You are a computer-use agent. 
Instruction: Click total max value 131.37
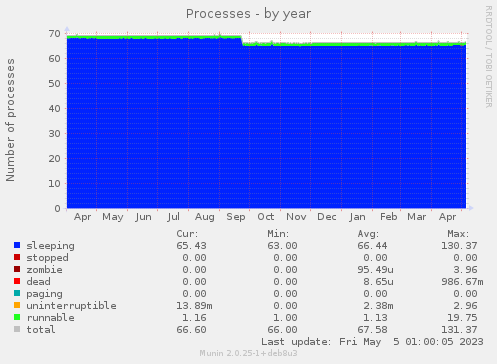click(x=459, y=330)
